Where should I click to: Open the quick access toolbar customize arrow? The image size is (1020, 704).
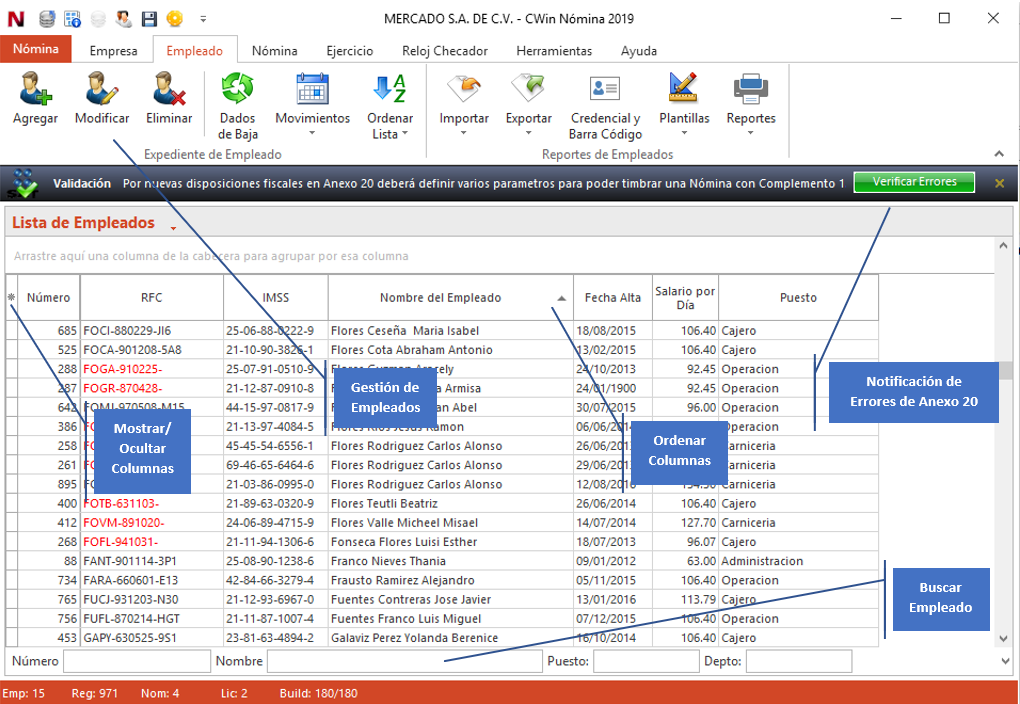203,20
